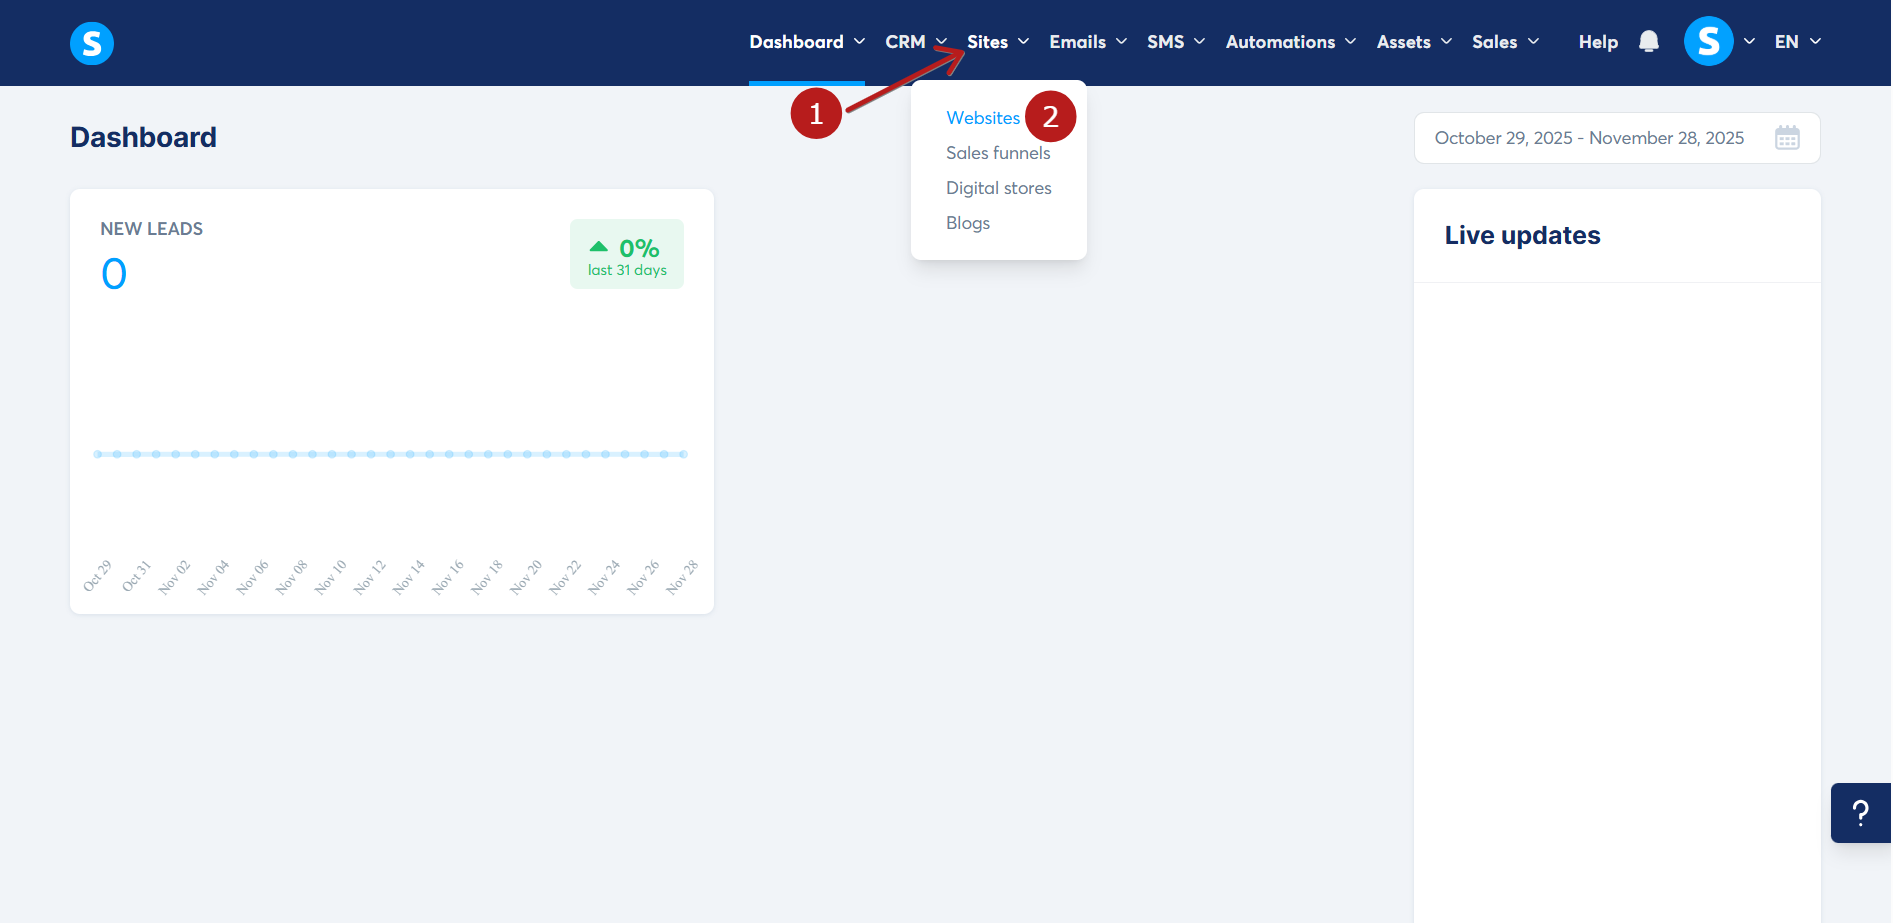
Task: Open Digital stores from the Sites menu
Action: pyautogui.click(x=998, y=187)
